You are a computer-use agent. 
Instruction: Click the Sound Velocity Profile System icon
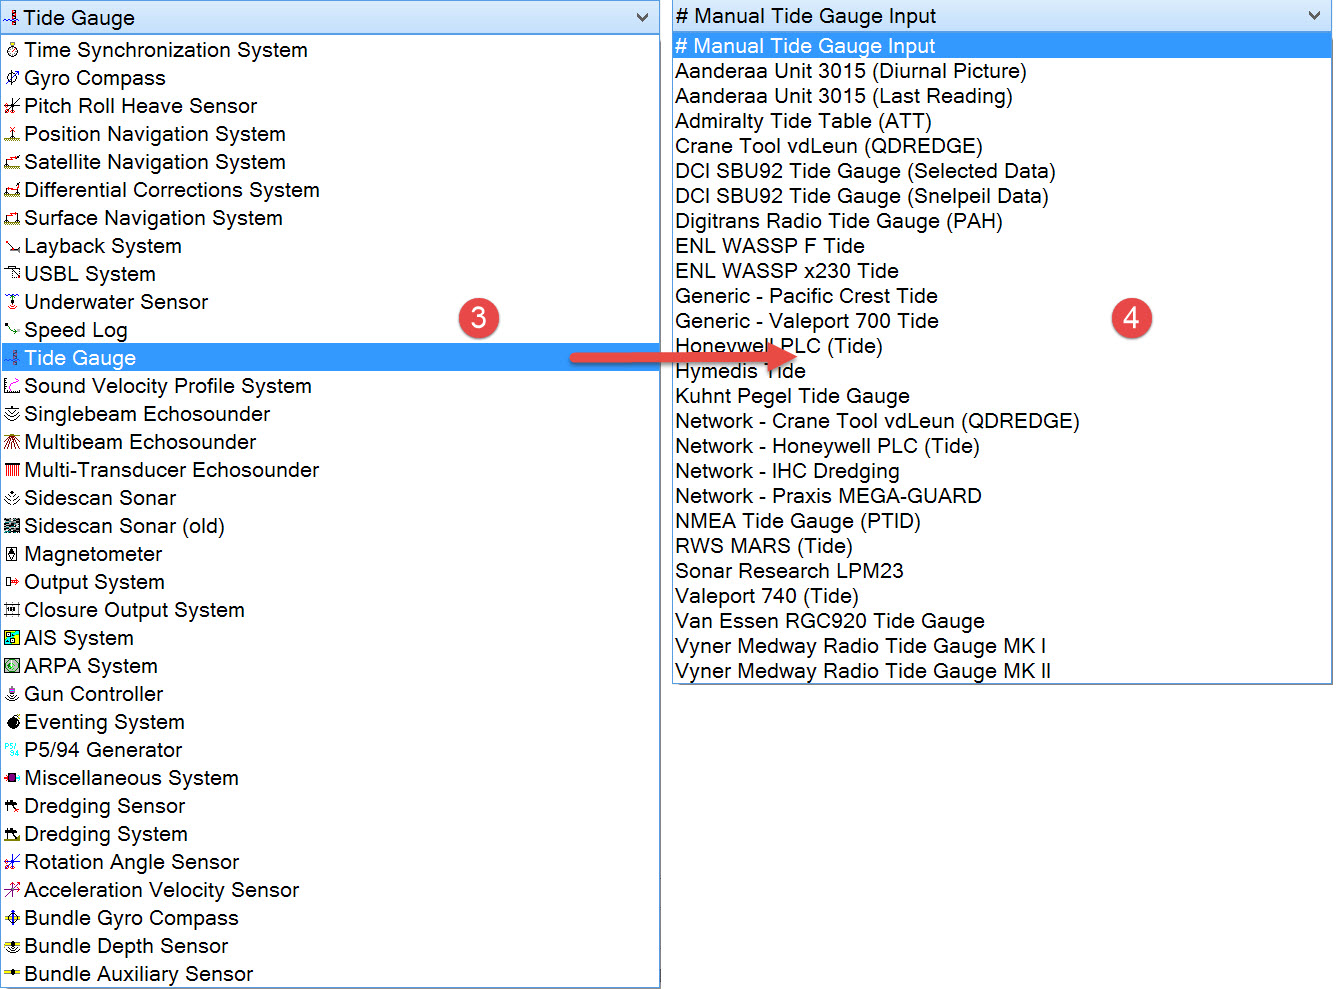pos(12,386)
